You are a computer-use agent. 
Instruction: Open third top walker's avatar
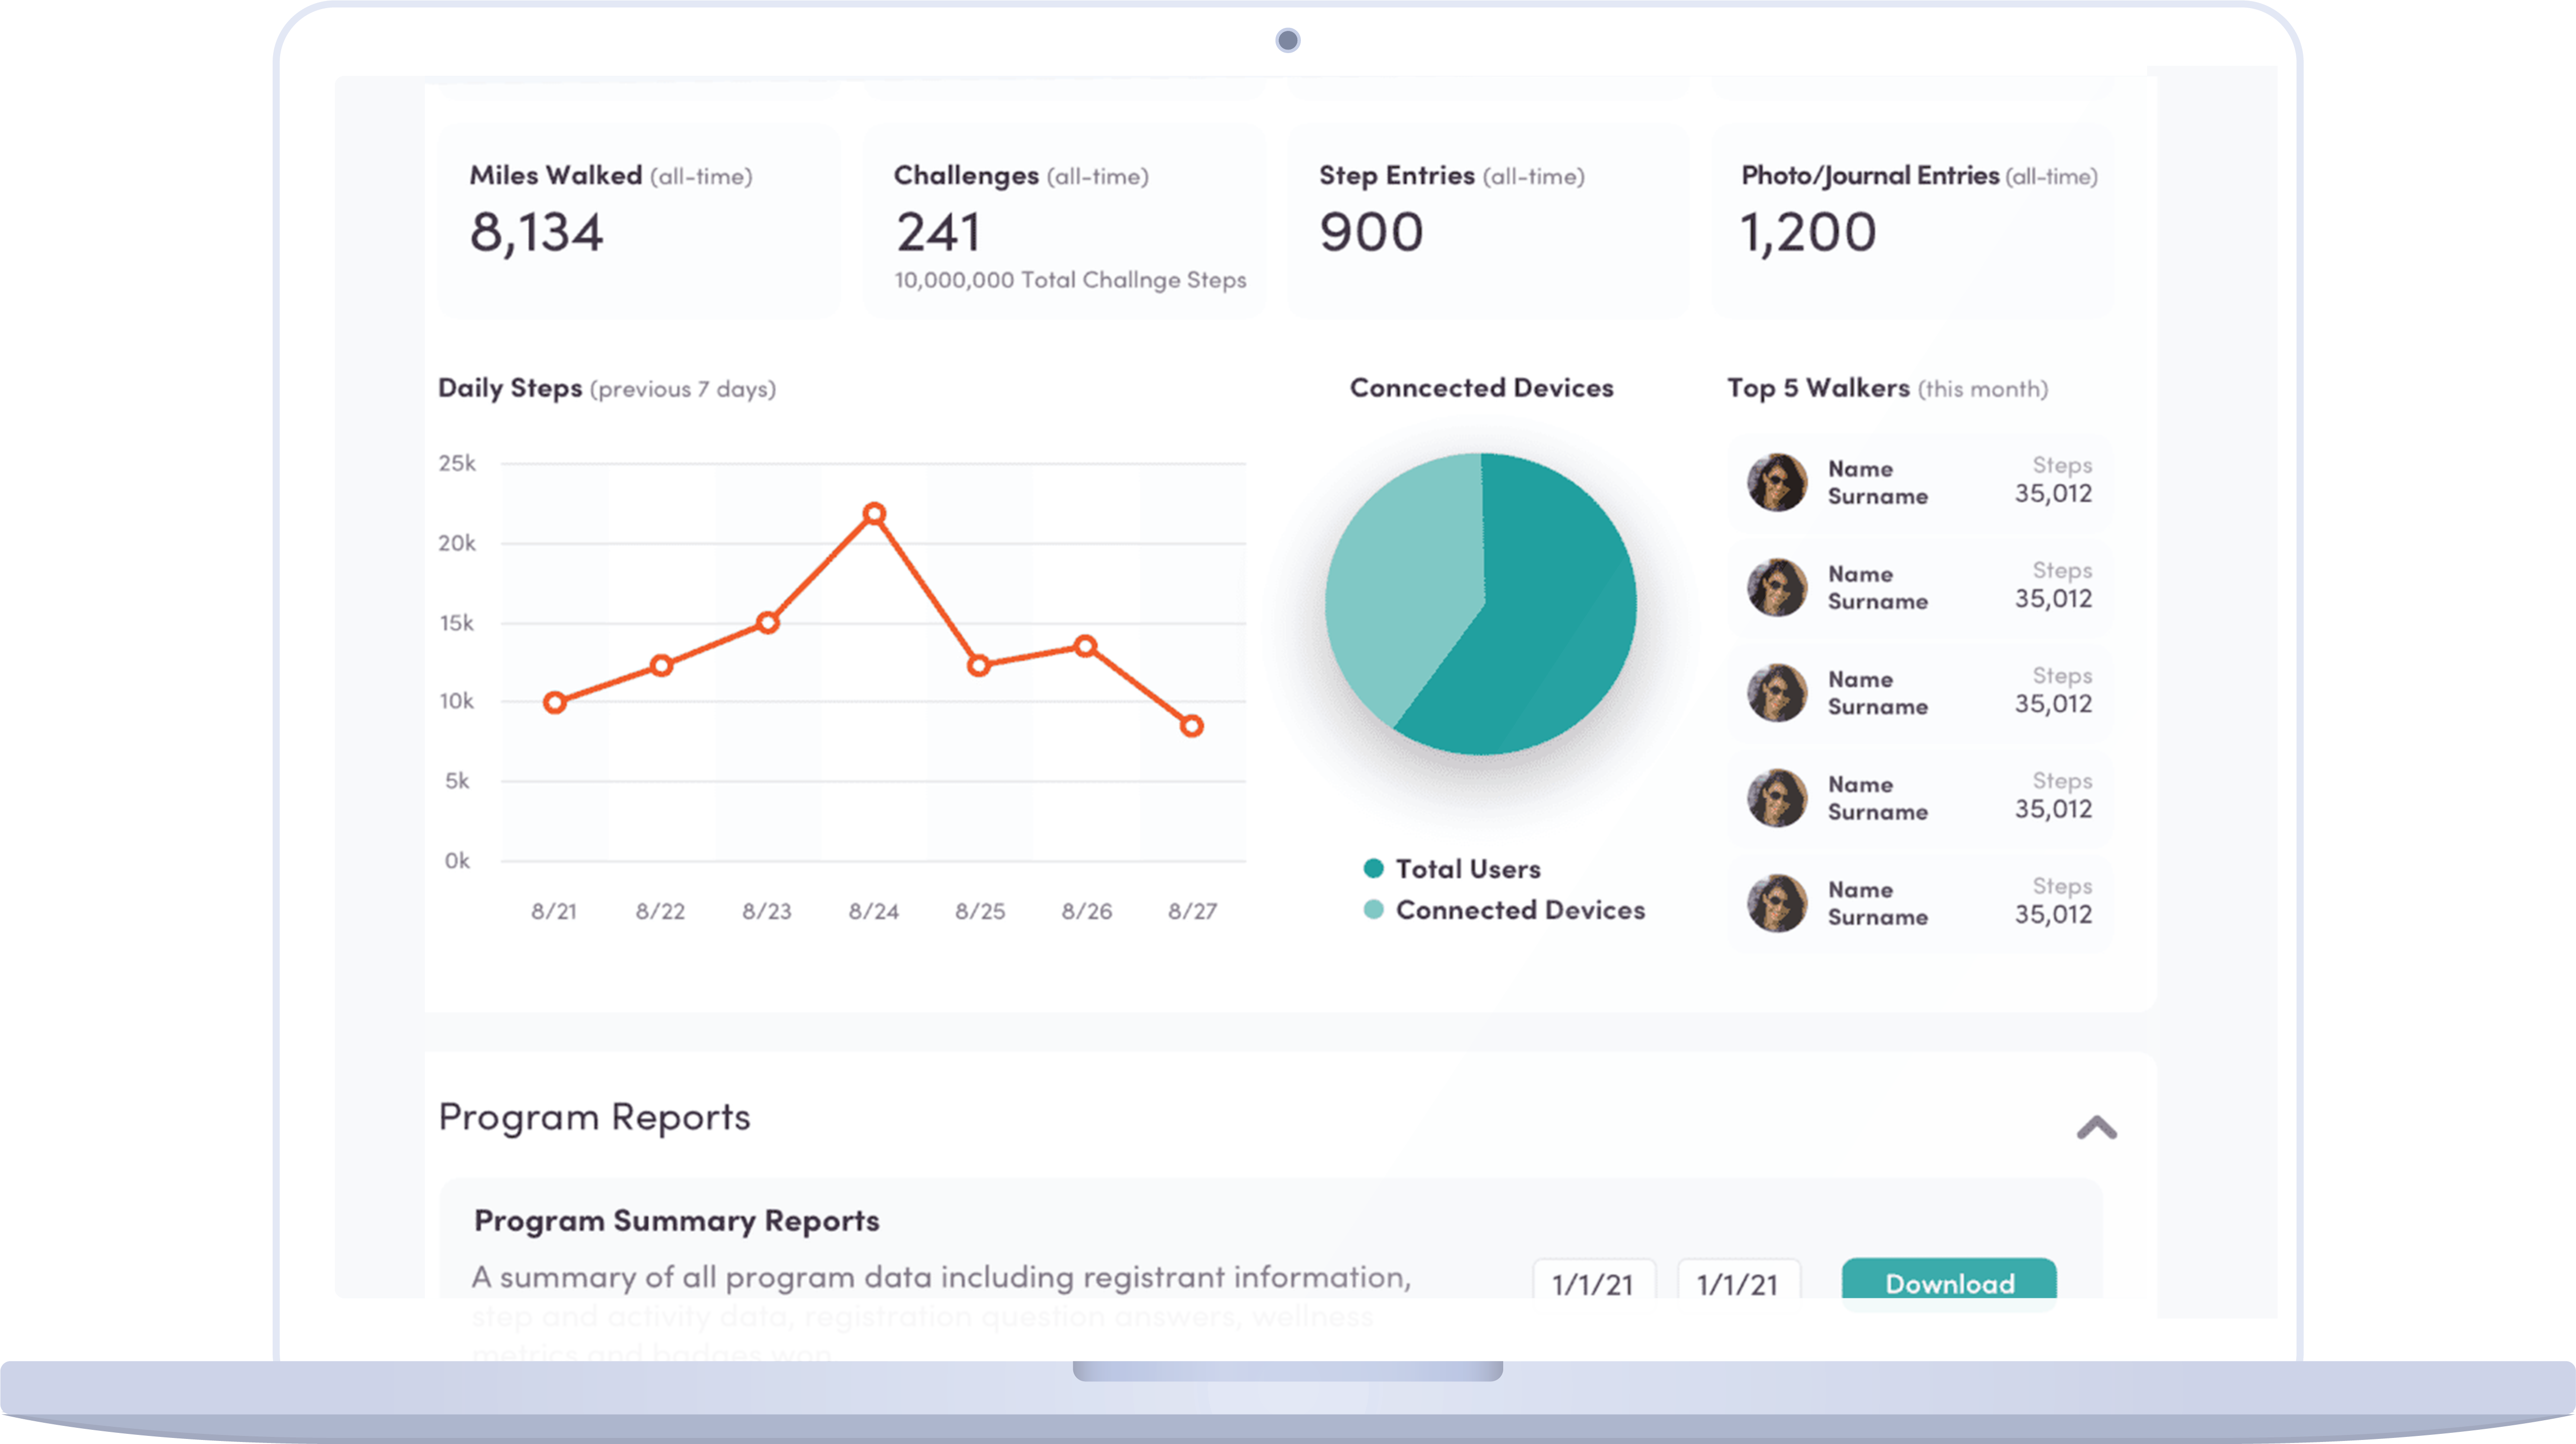(x=1777, y=692)
